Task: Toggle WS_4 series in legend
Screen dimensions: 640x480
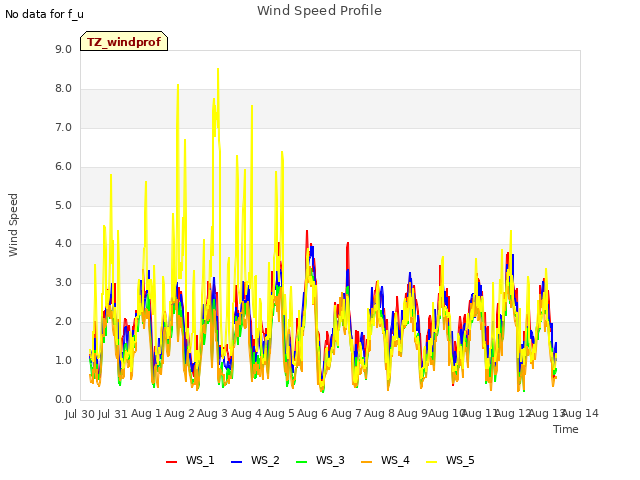Action: point(385,460)
